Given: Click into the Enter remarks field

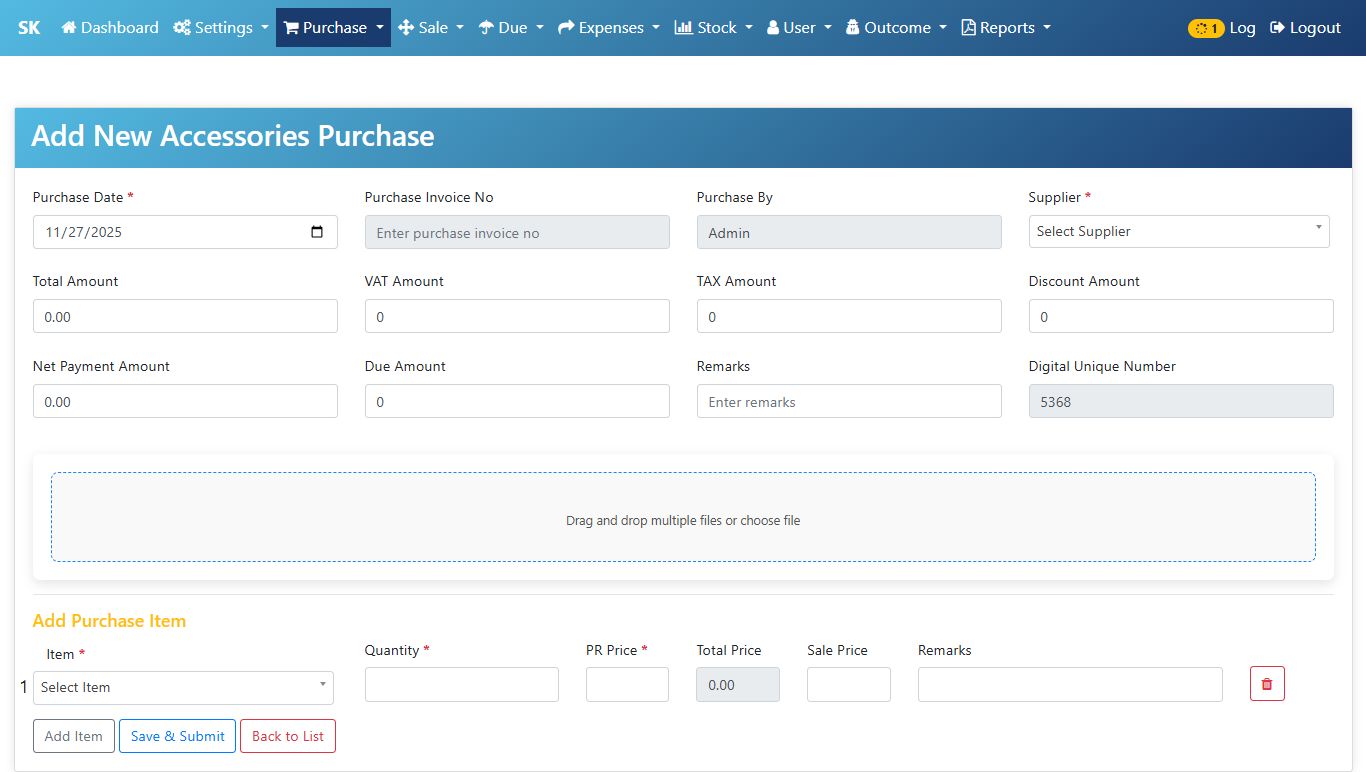Looking at the screenshot, I should pos(848,402).
